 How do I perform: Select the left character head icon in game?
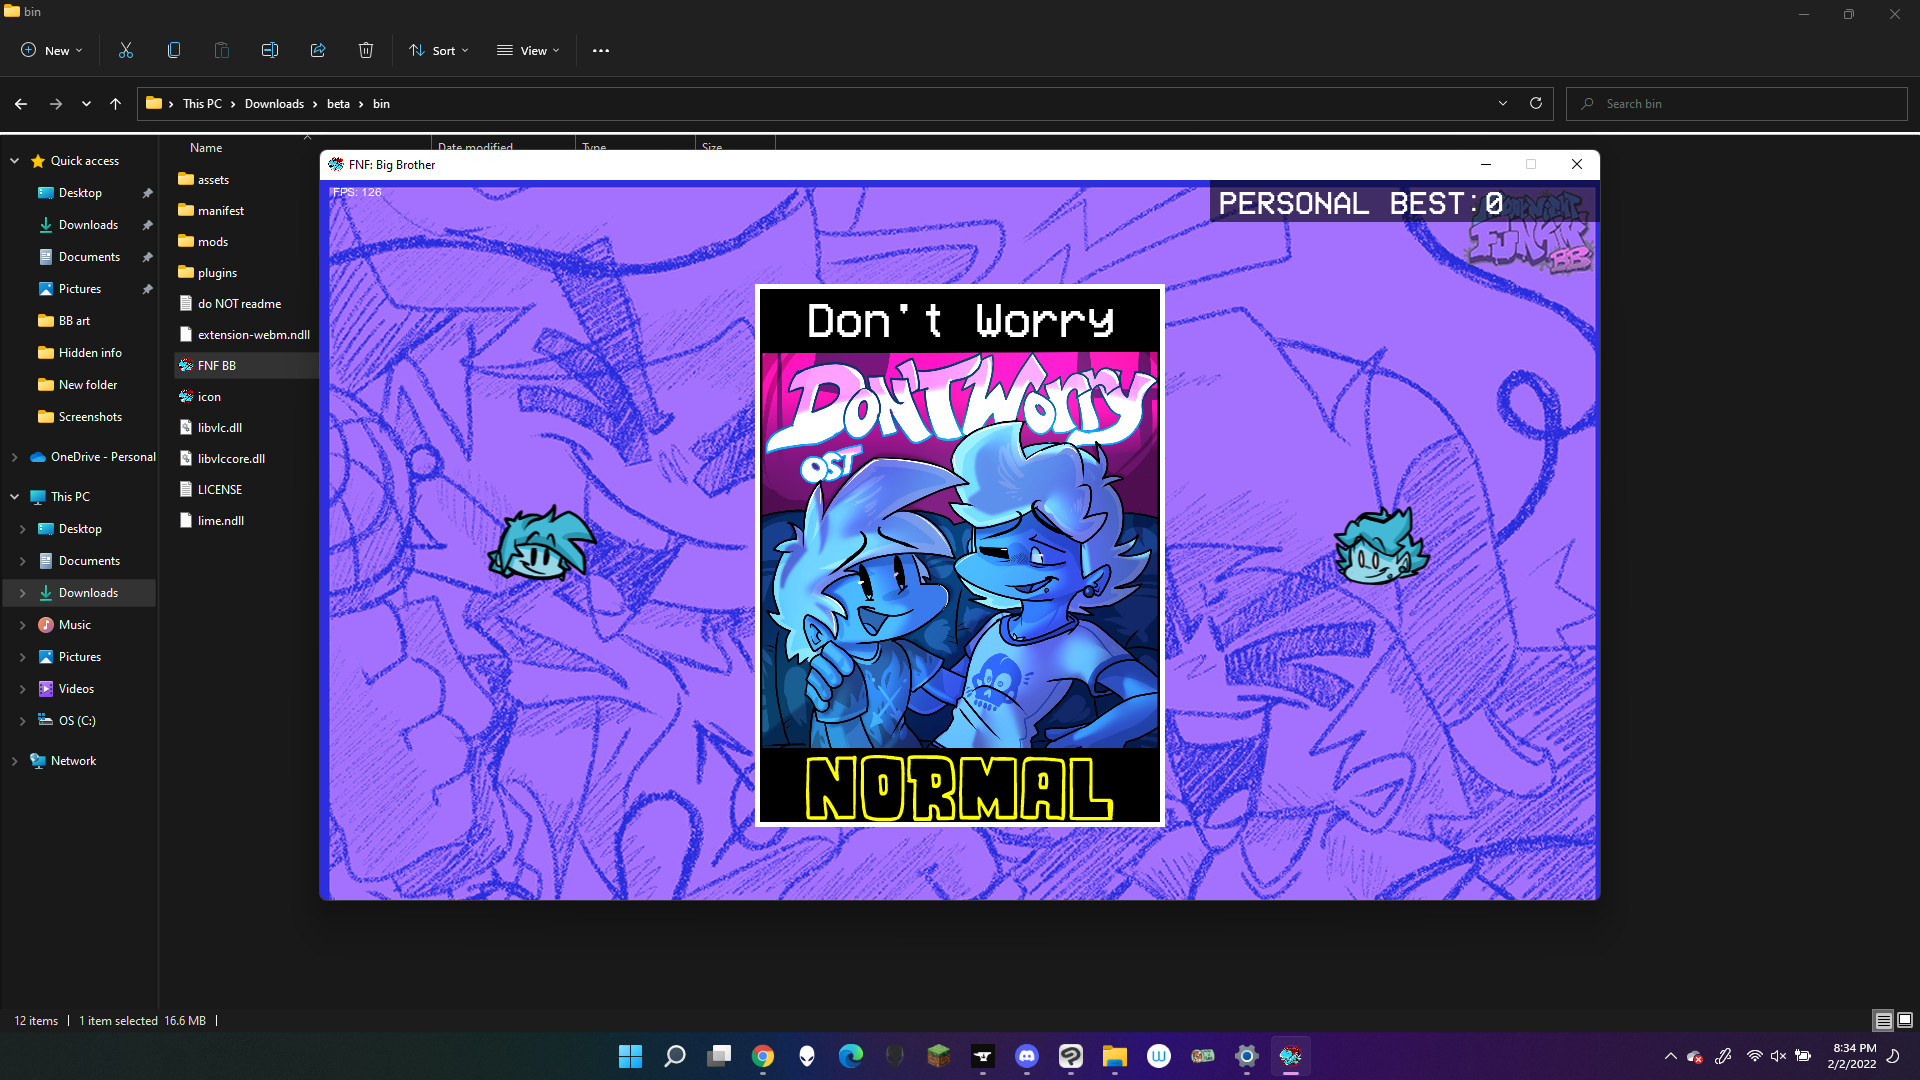click(x=541, y=544)
